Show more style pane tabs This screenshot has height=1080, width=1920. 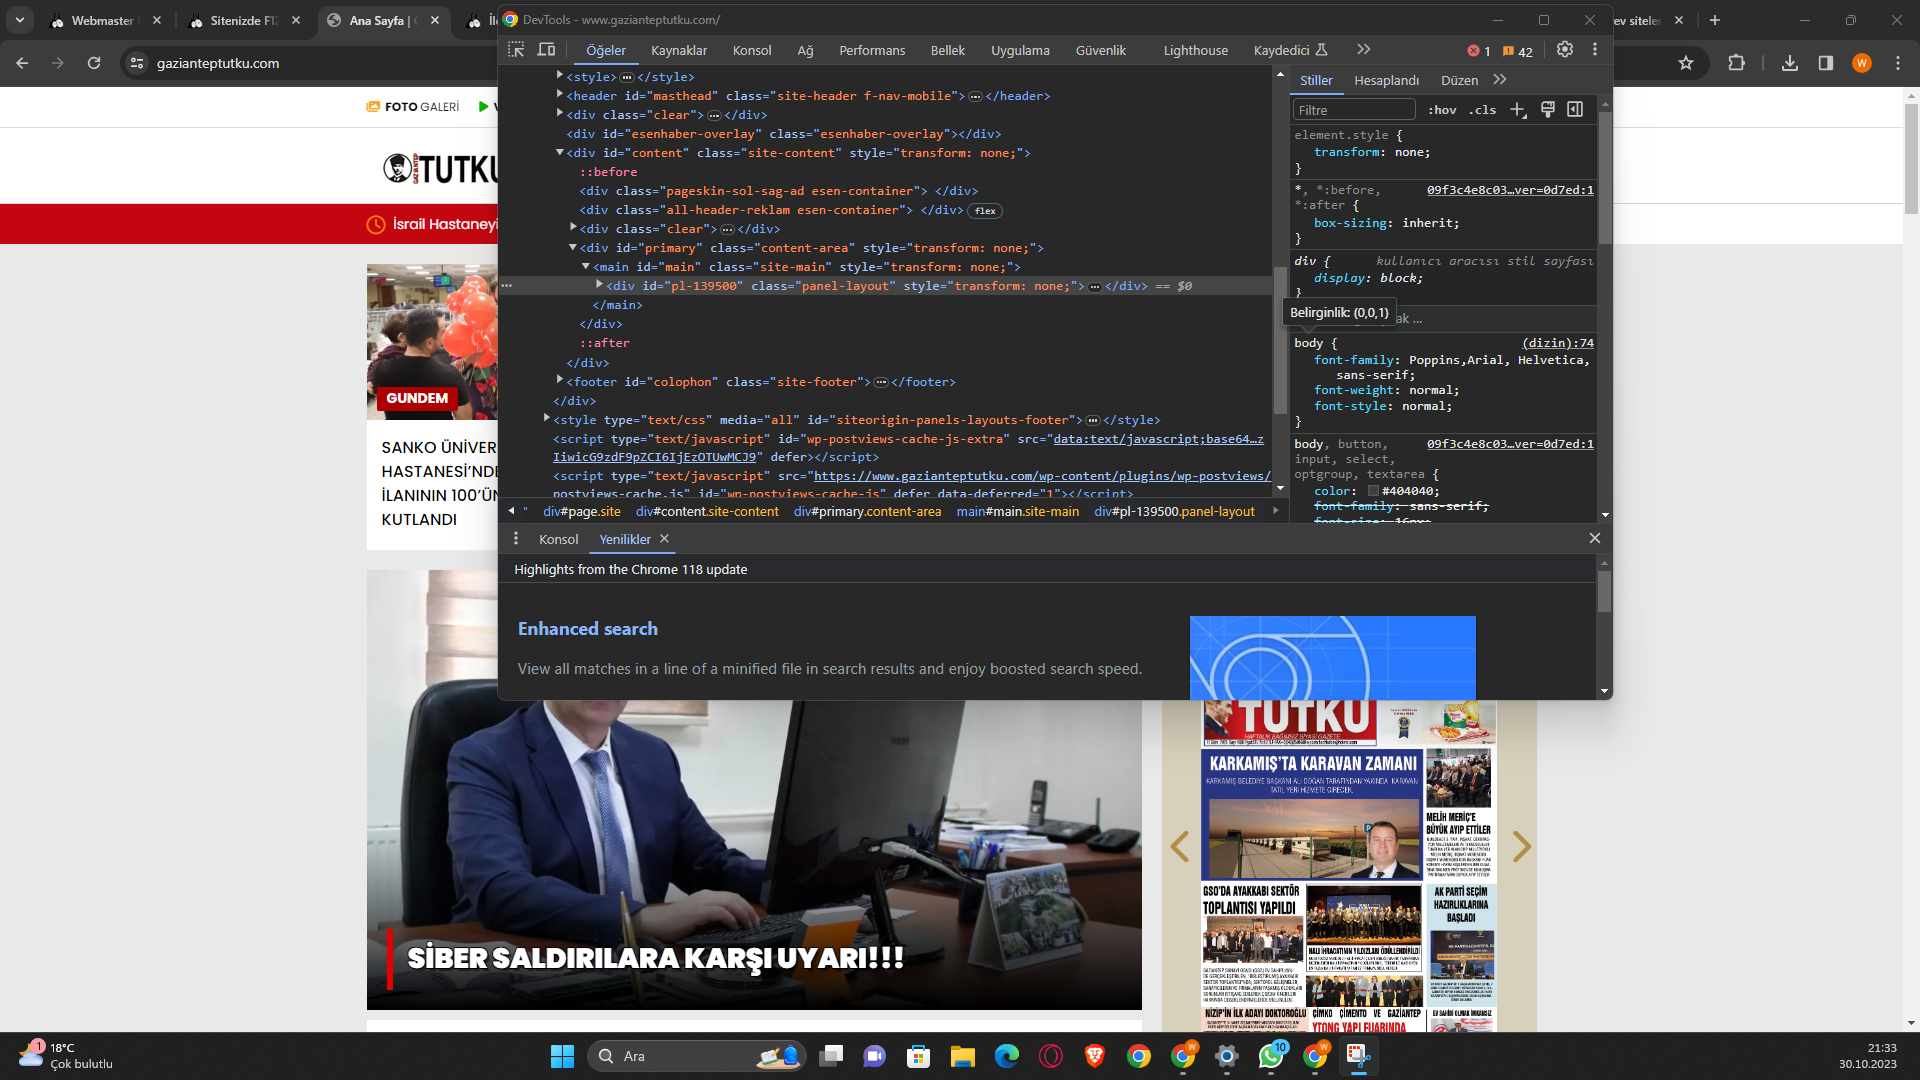[1499, 80]
